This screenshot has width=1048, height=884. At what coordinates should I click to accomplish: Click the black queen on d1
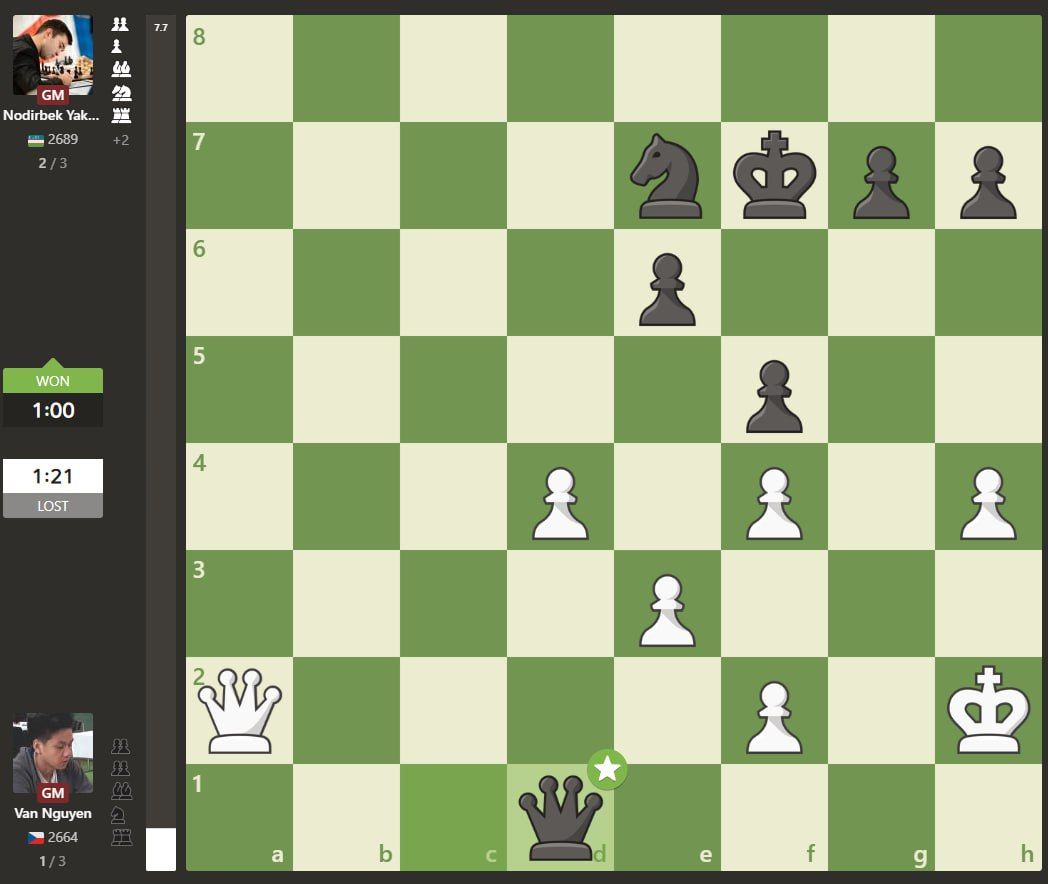pos(559,818)
